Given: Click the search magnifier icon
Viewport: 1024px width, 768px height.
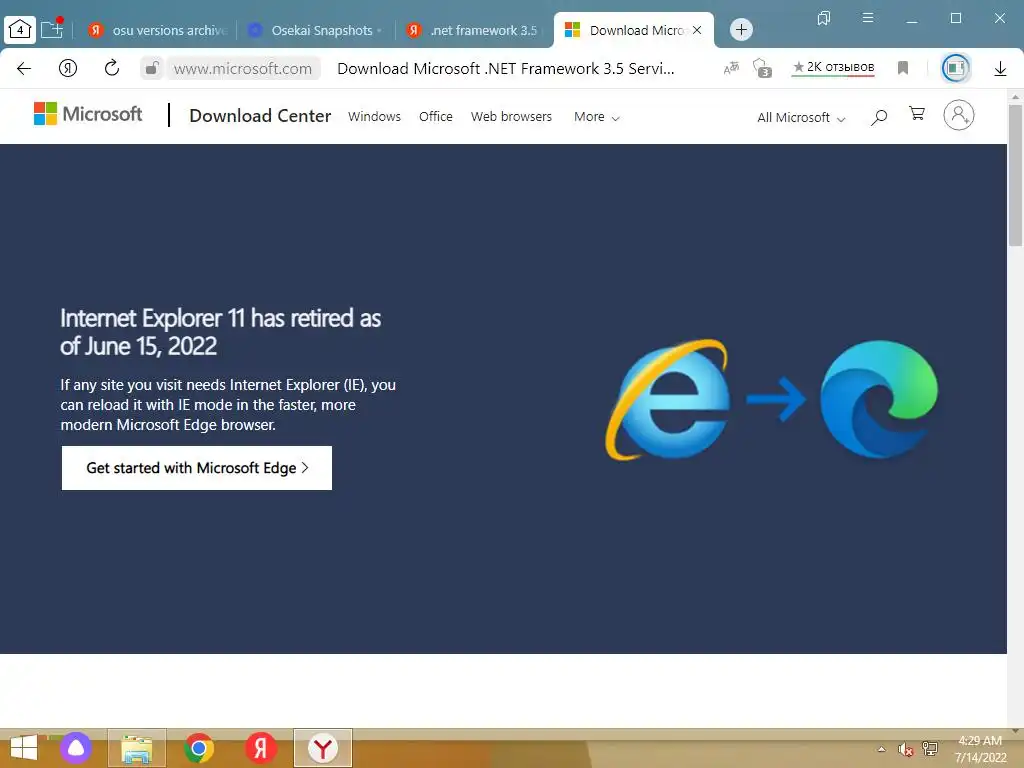Looking at the screenshot, I should tap(879, 117).
